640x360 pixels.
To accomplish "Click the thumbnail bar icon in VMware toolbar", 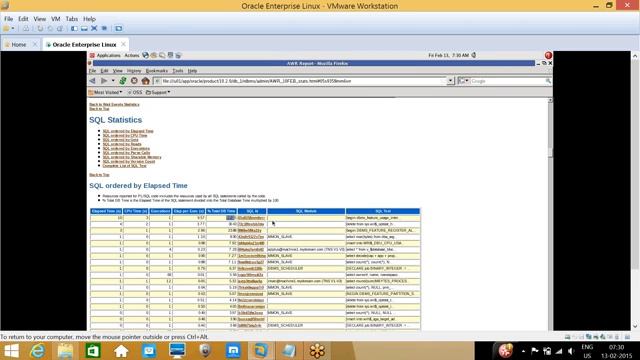I will coord(84,29).
